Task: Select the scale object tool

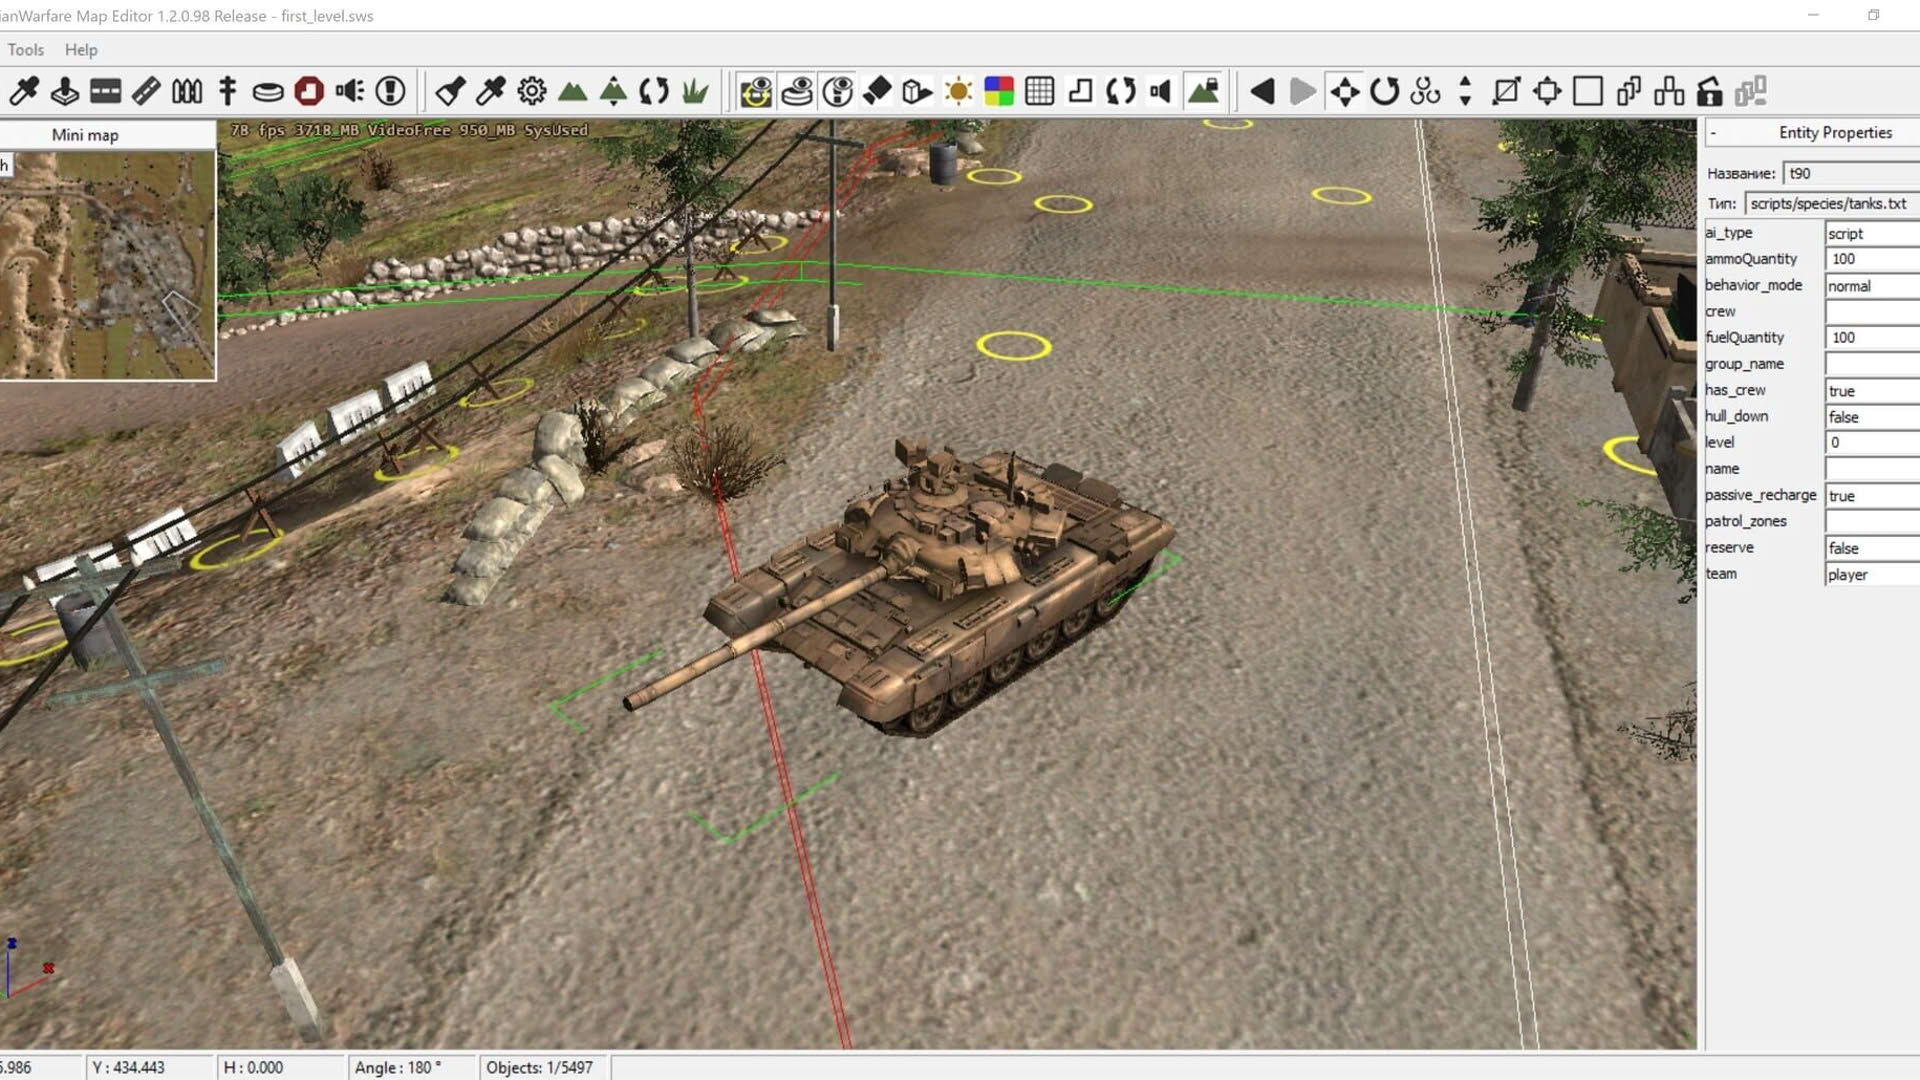Action: [x=1506, y=91]
